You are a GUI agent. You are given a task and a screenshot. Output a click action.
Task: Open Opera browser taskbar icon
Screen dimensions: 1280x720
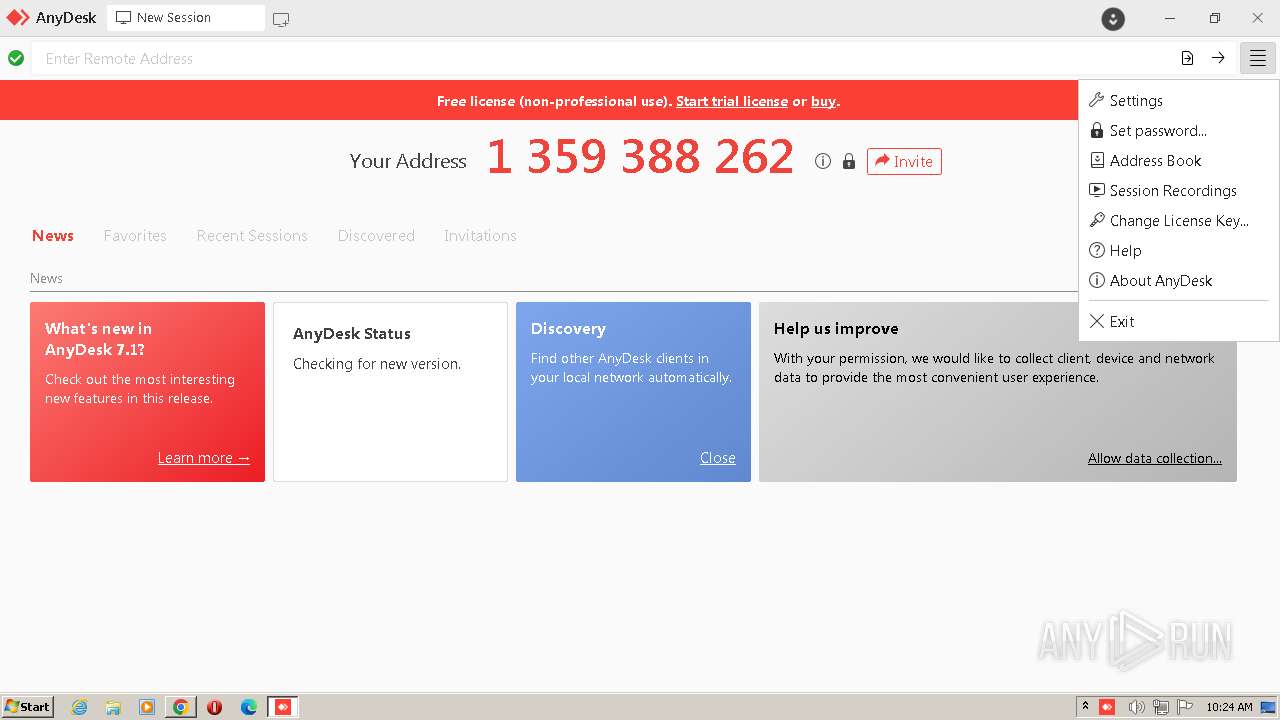[215, 707]
